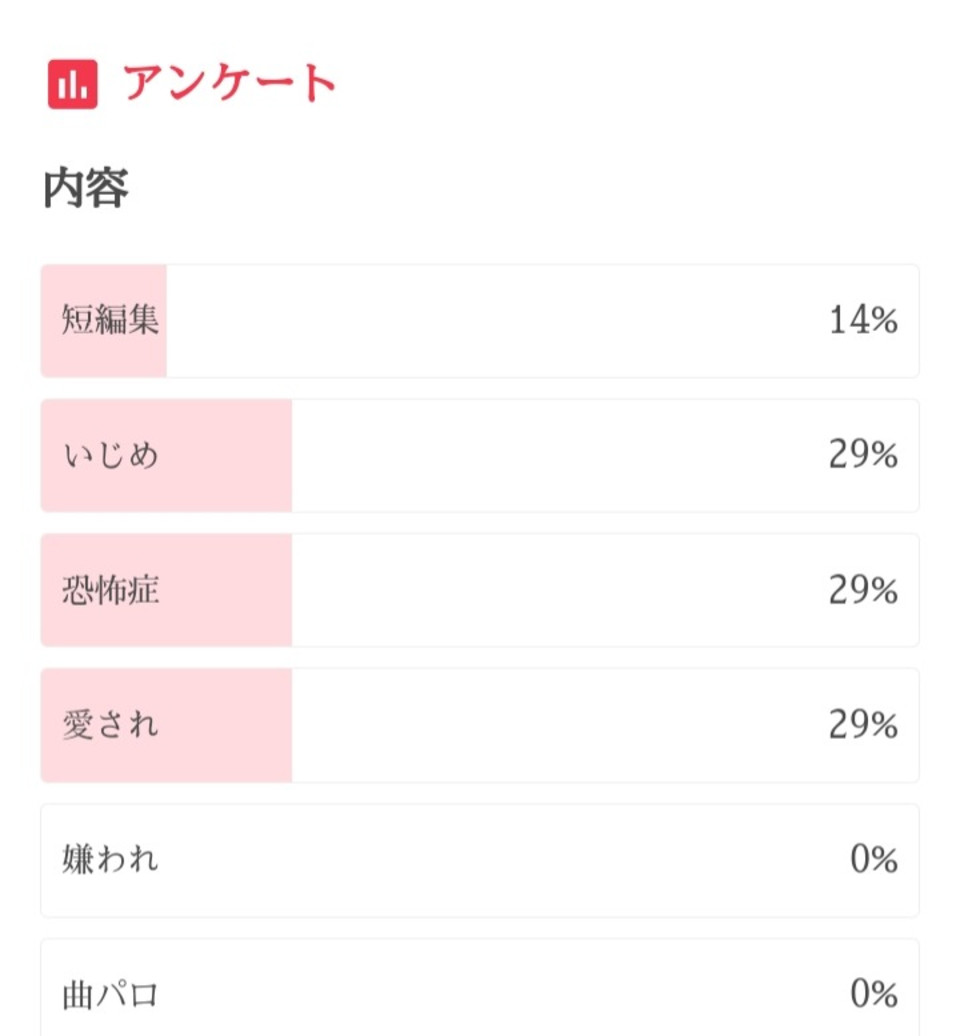Choose the 愛され poll option
This screenshot has height=1036, width=960.
coord(480,725)
